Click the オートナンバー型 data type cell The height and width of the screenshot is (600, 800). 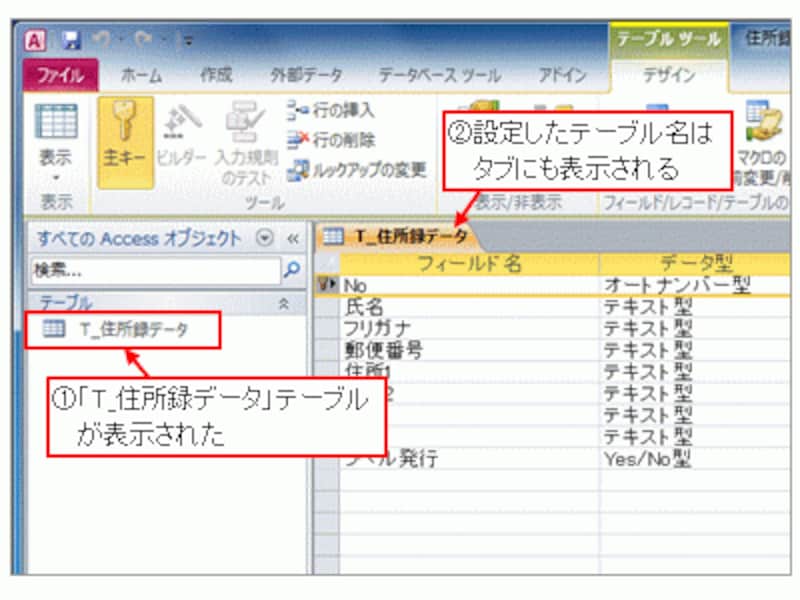coord(695,285)
